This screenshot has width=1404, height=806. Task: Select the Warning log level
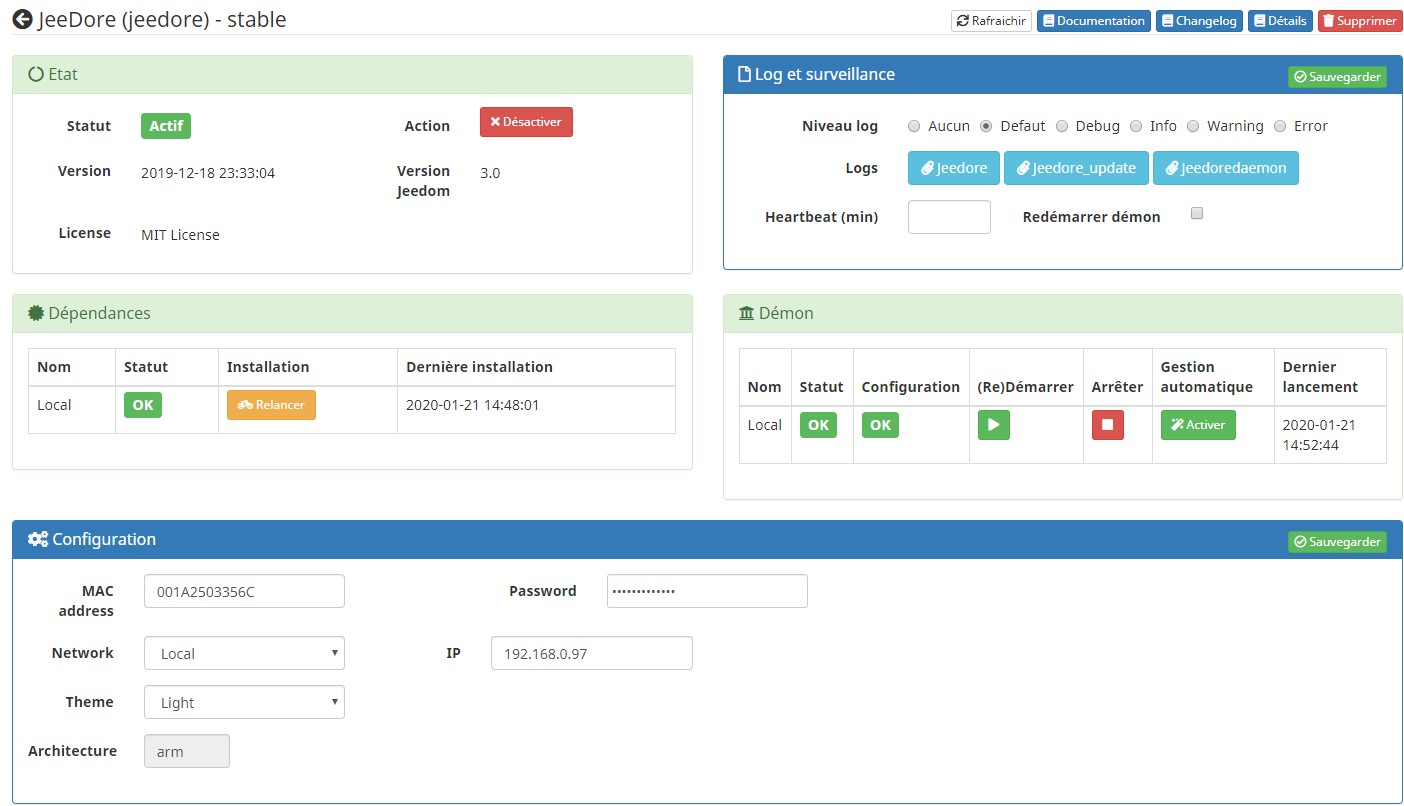tap(1193, 126)
